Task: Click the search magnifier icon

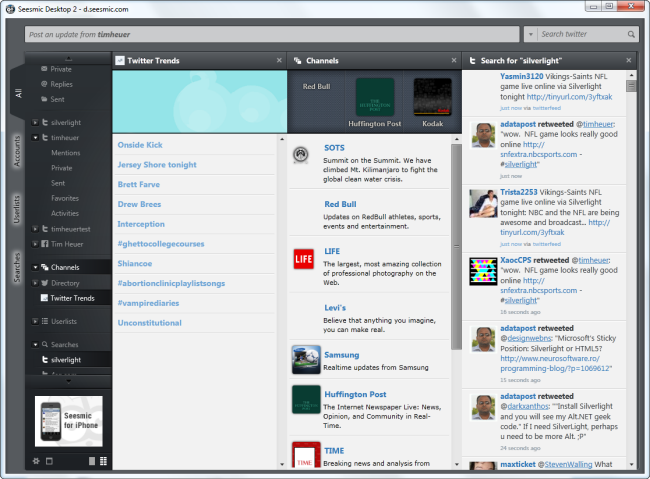Action: tap(631, 34)
